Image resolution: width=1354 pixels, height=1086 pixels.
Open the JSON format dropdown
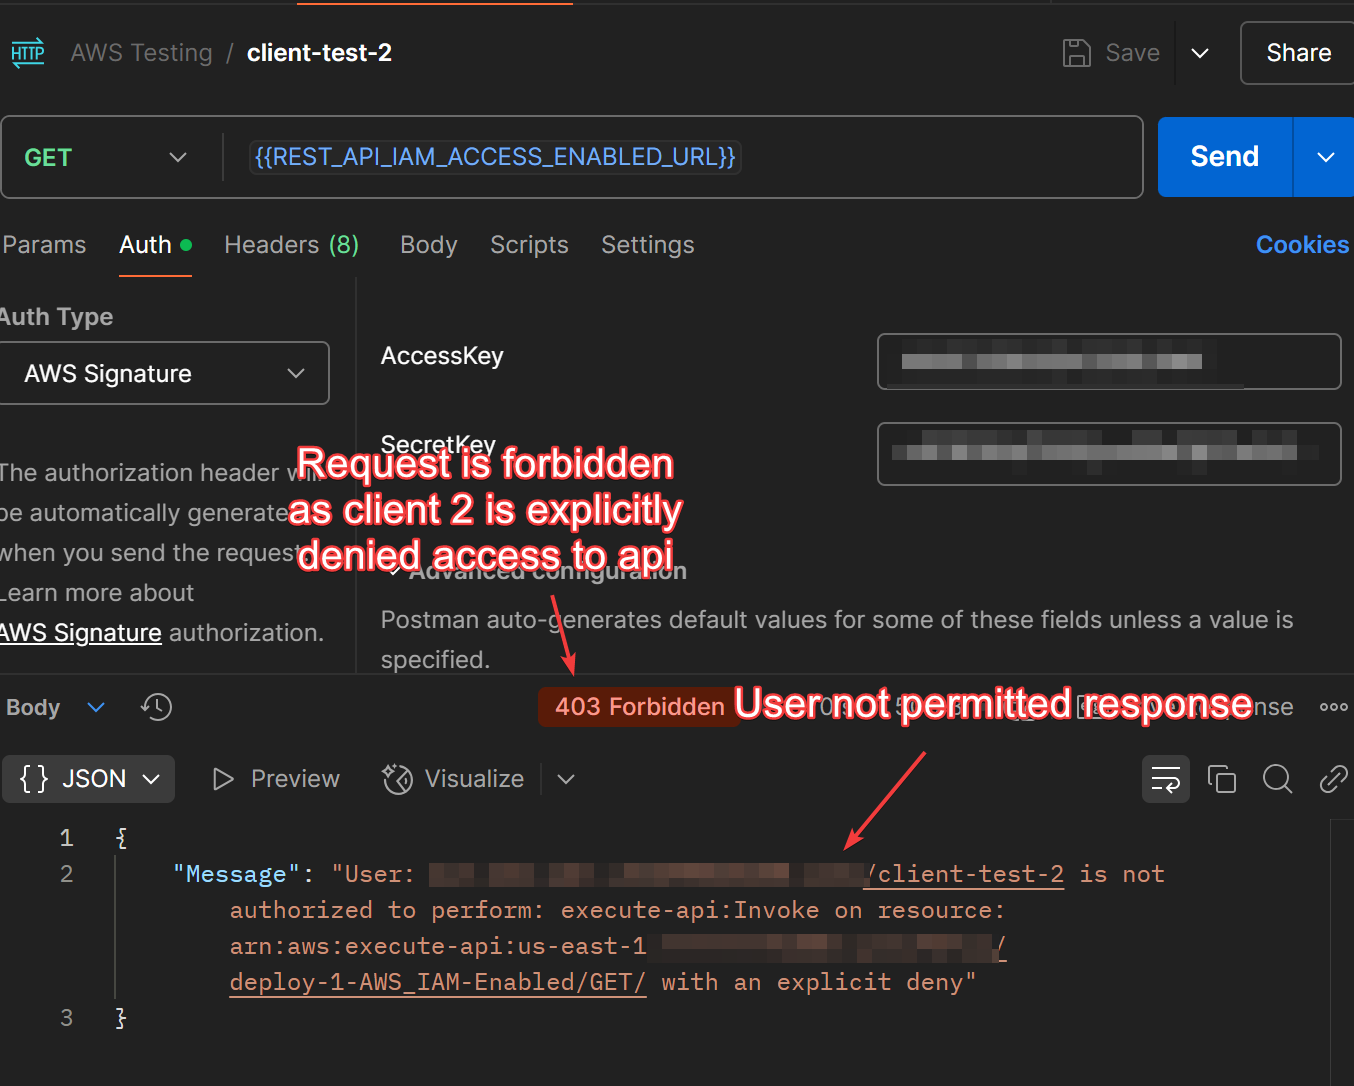click(x=89, y=779)
